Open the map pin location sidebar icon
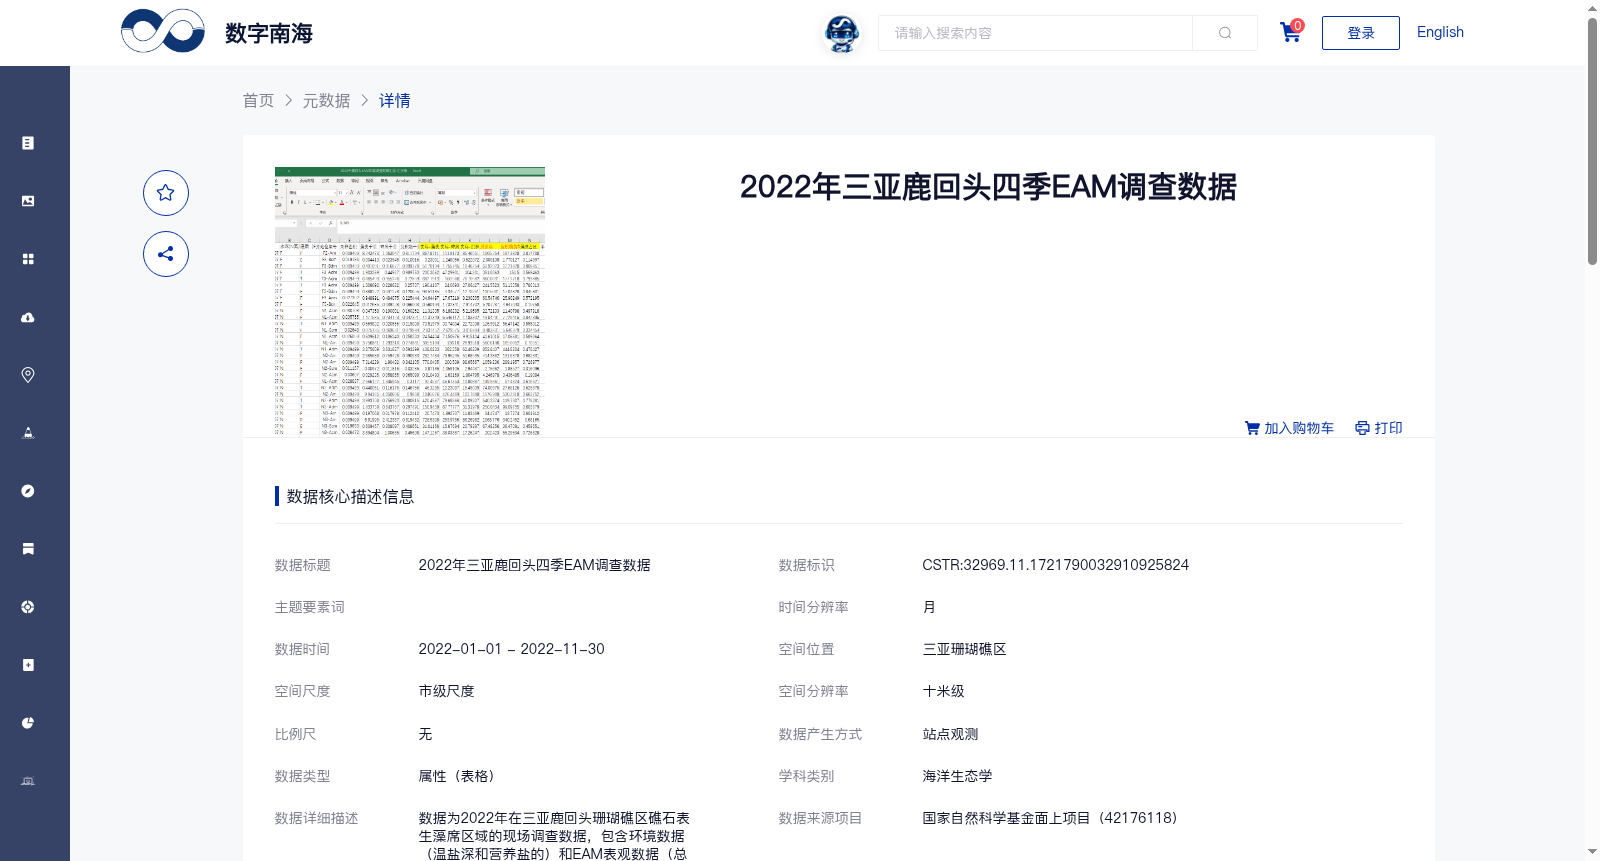 (28, 375)
